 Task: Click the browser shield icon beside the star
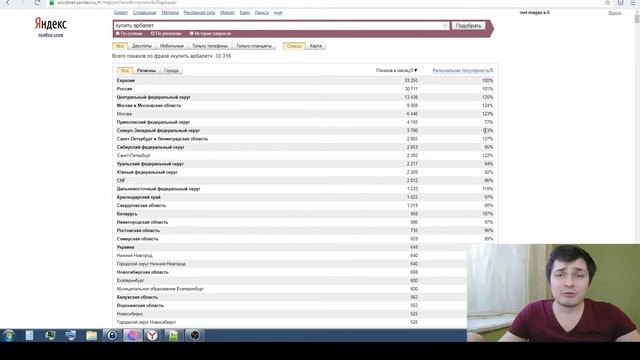click(620, 2)
